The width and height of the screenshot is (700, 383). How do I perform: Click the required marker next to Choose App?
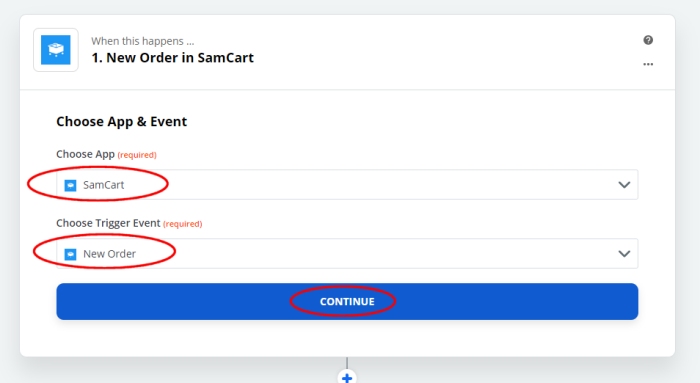click(137, 155)
